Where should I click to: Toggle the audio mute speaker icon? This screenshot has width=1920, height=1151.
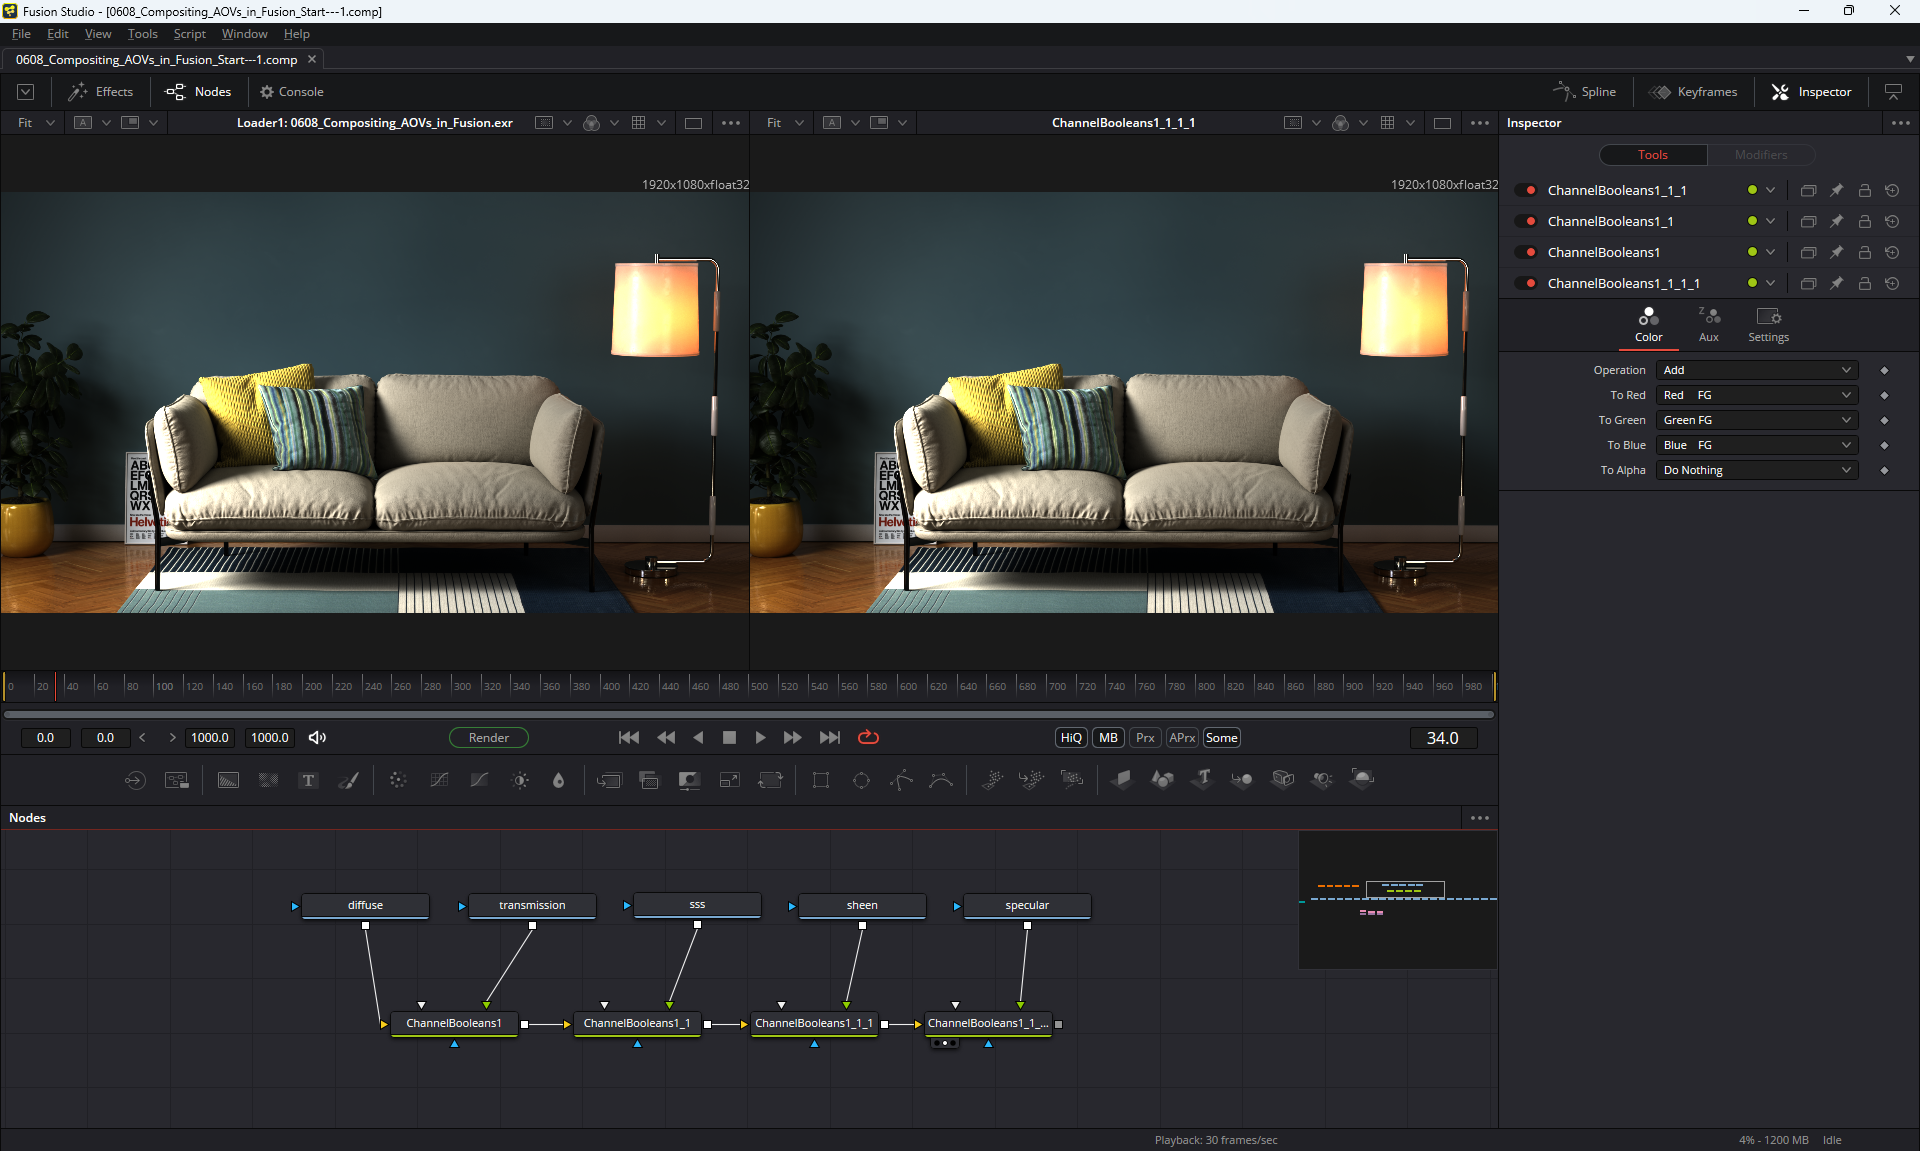(x=317, y=737)
